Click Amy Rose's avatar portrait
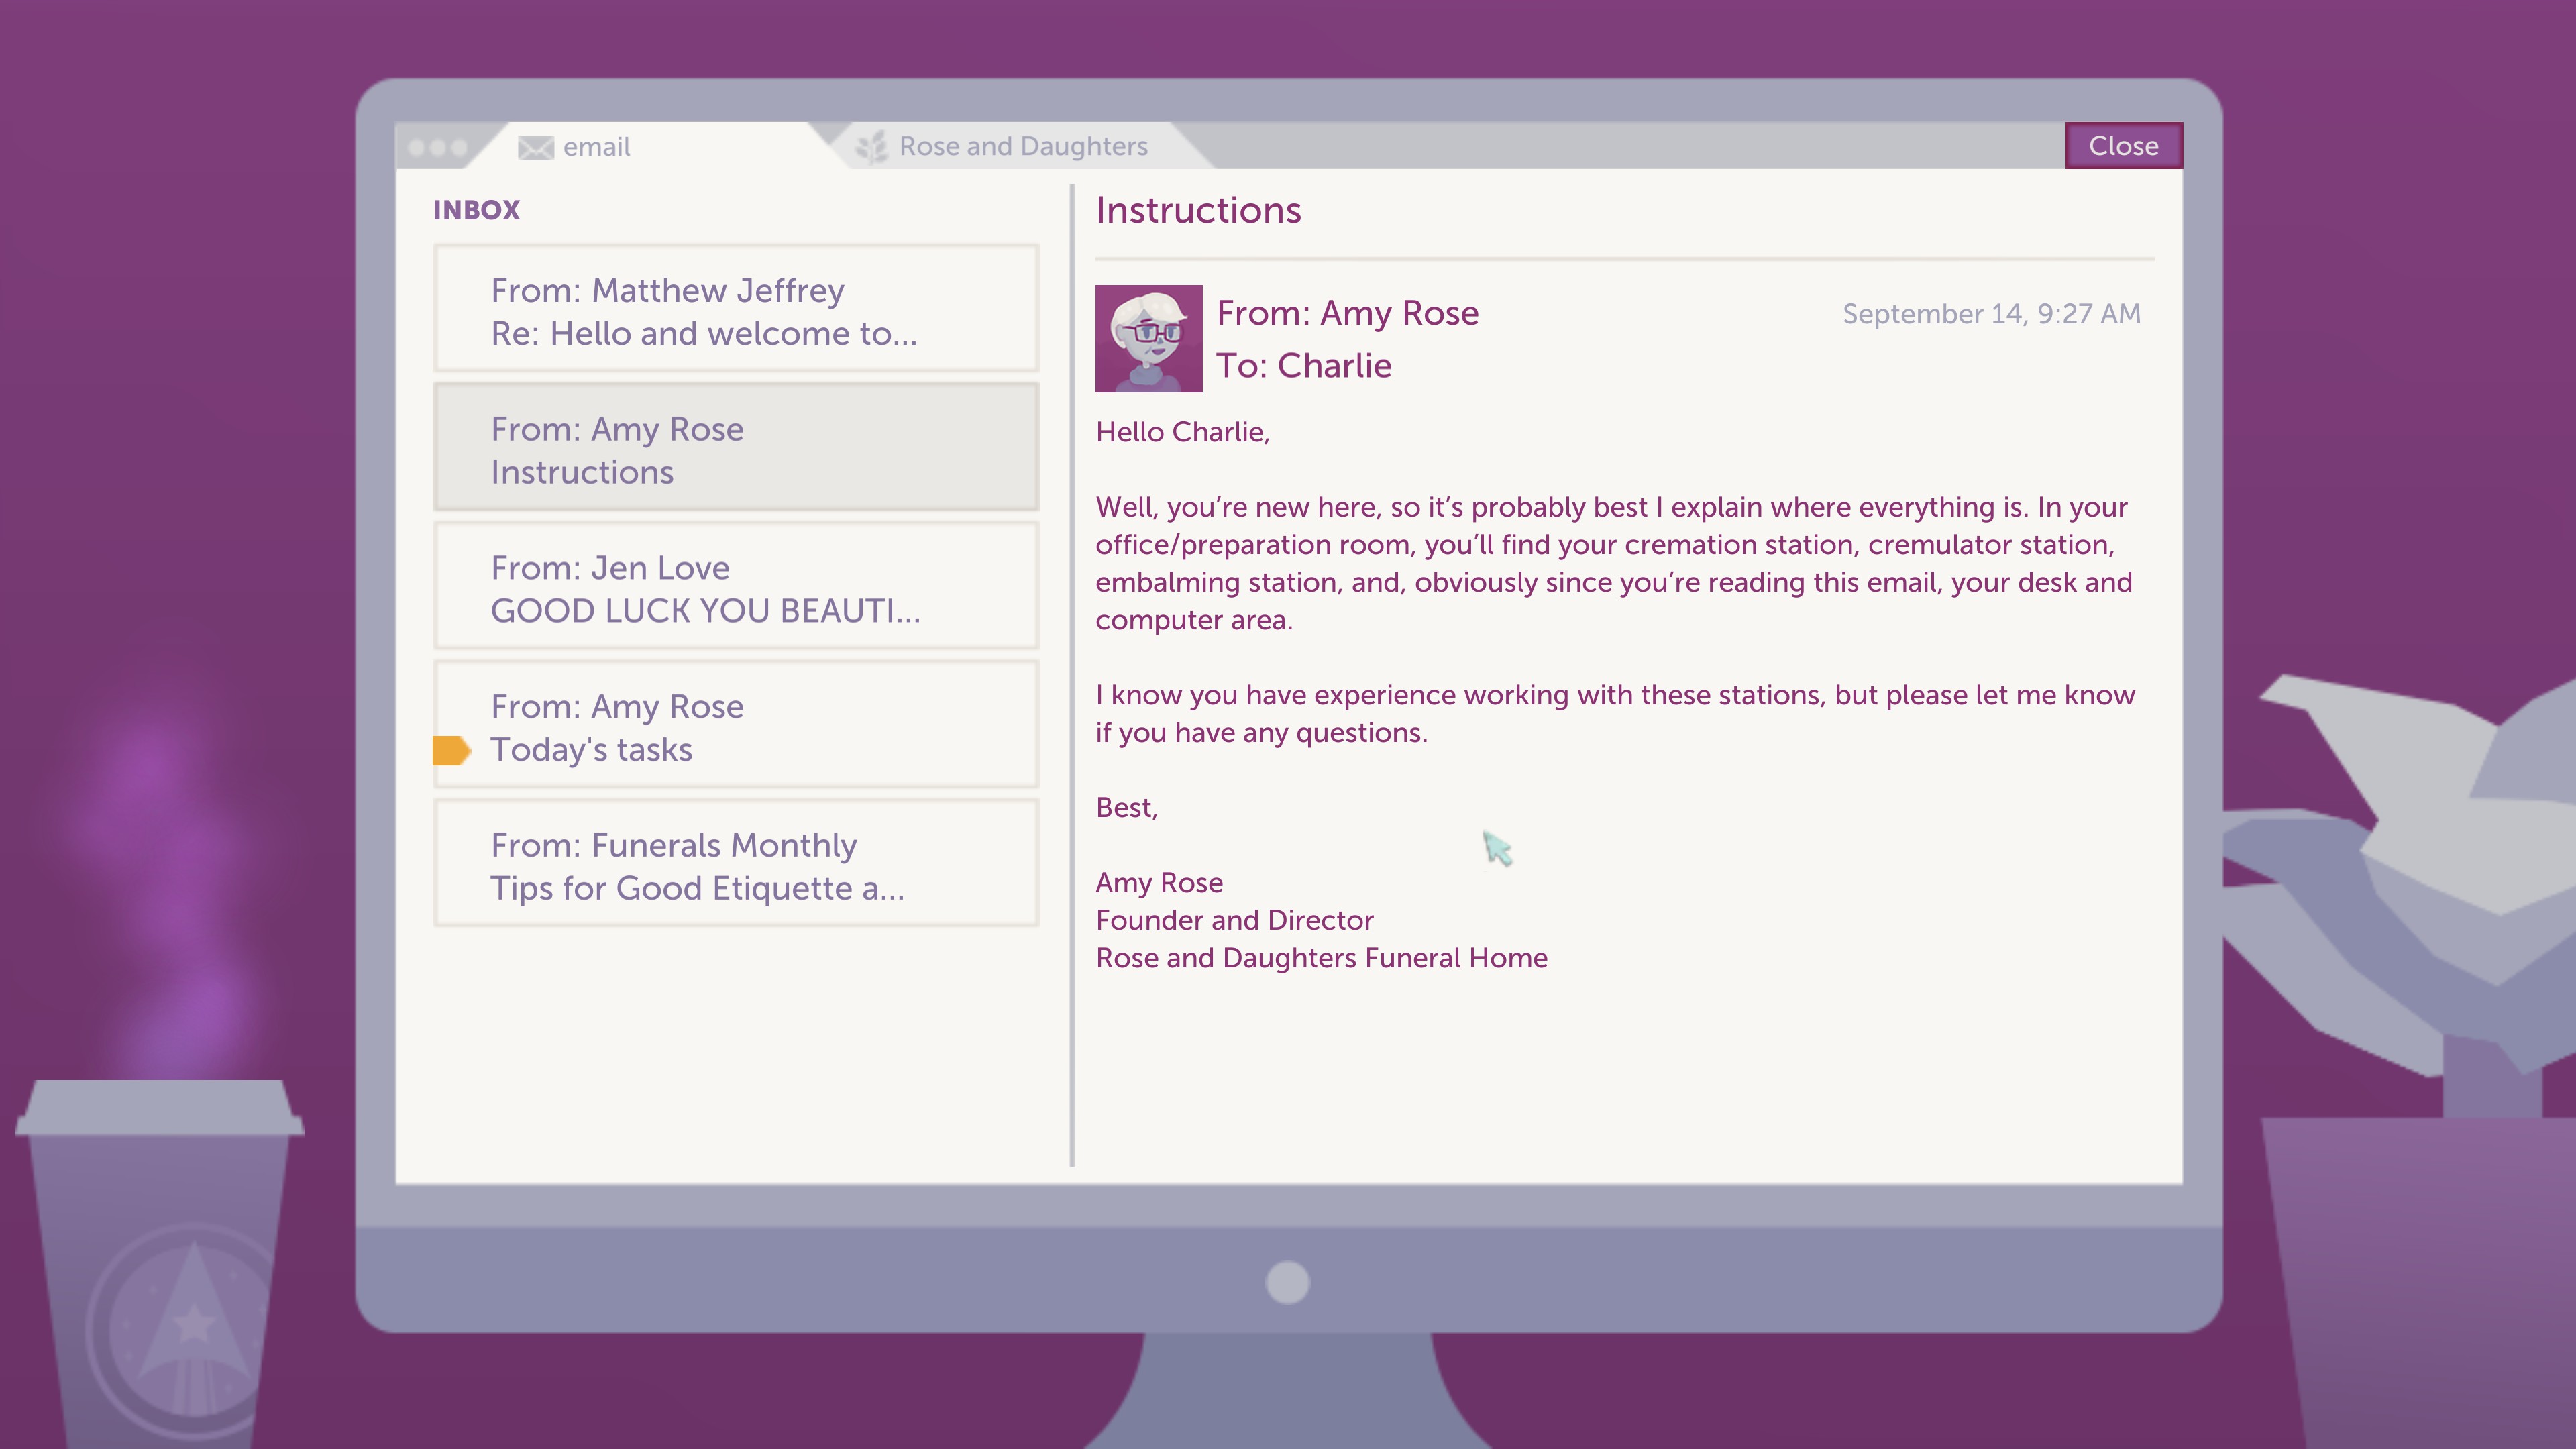Viewport: 2576px width, 1449px height. pyautogui.click(x=1148, y=338)
